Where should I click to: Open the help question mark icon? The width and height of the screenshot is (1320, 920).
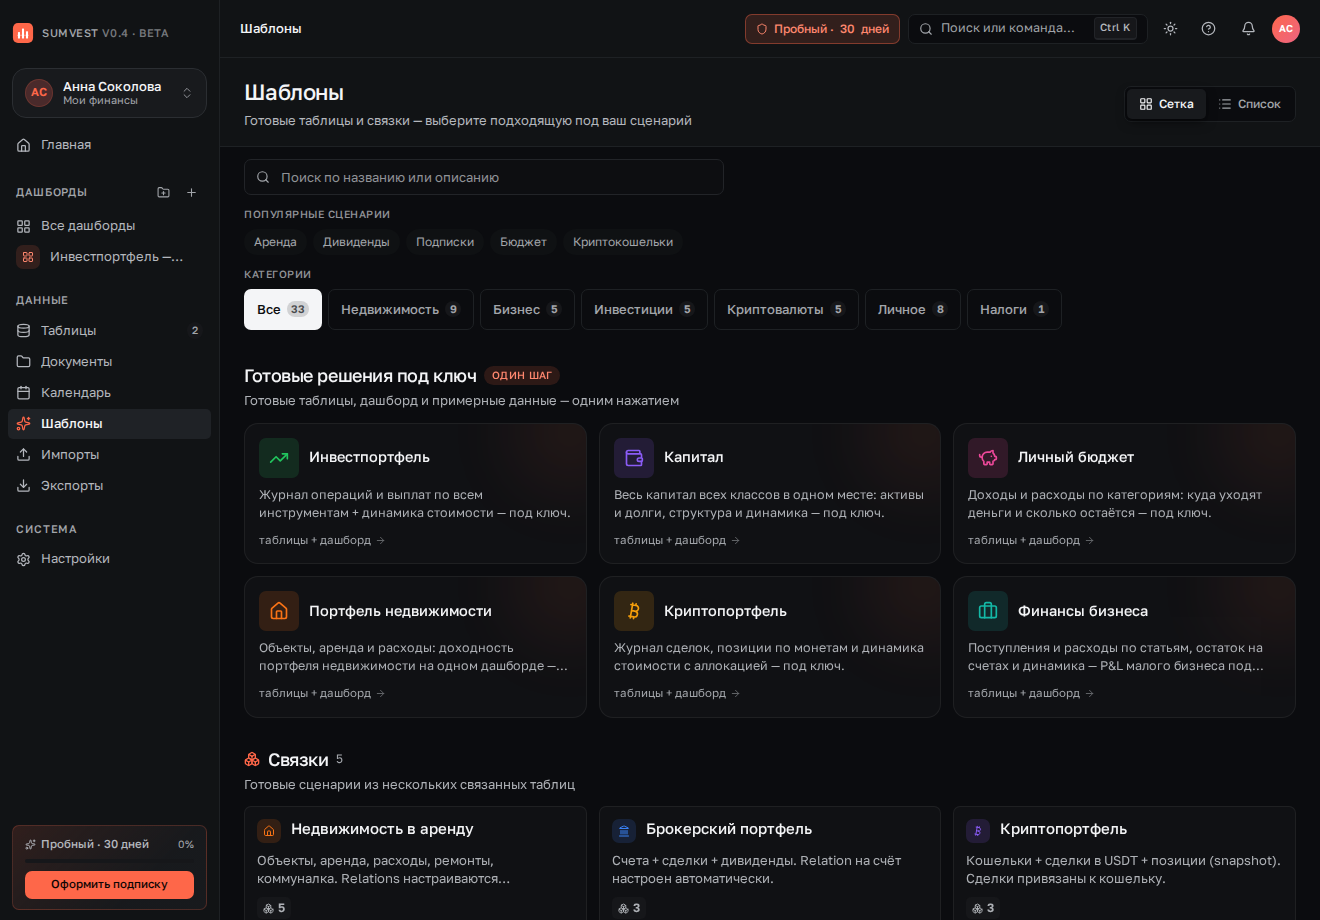click(1208, 29)
